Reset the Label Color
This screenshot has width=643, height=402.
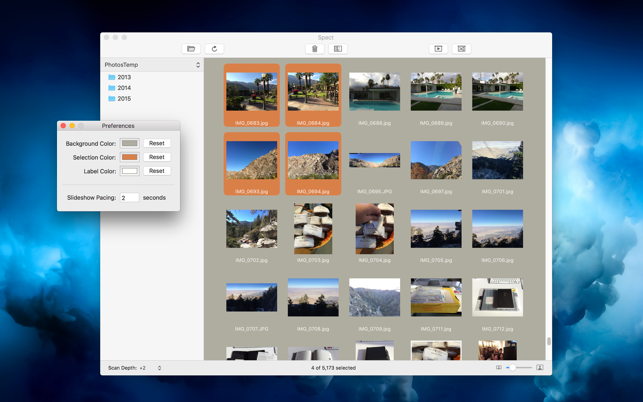tap(156, 171)
